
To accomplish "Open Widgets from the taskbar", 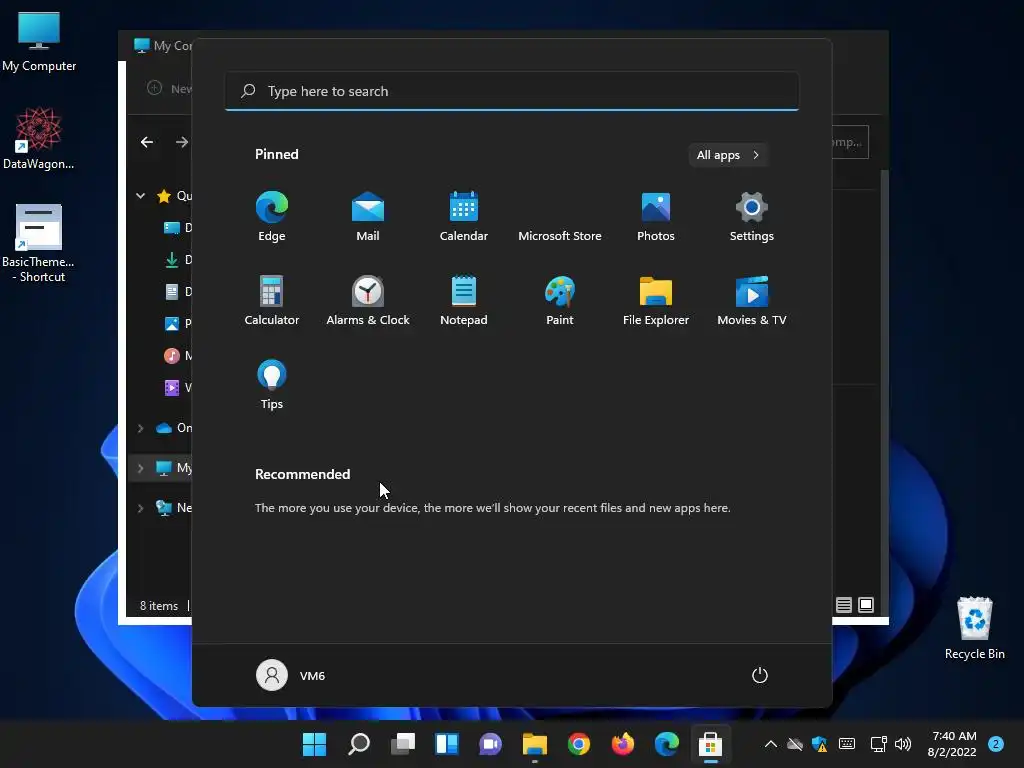I will [447, 744].
